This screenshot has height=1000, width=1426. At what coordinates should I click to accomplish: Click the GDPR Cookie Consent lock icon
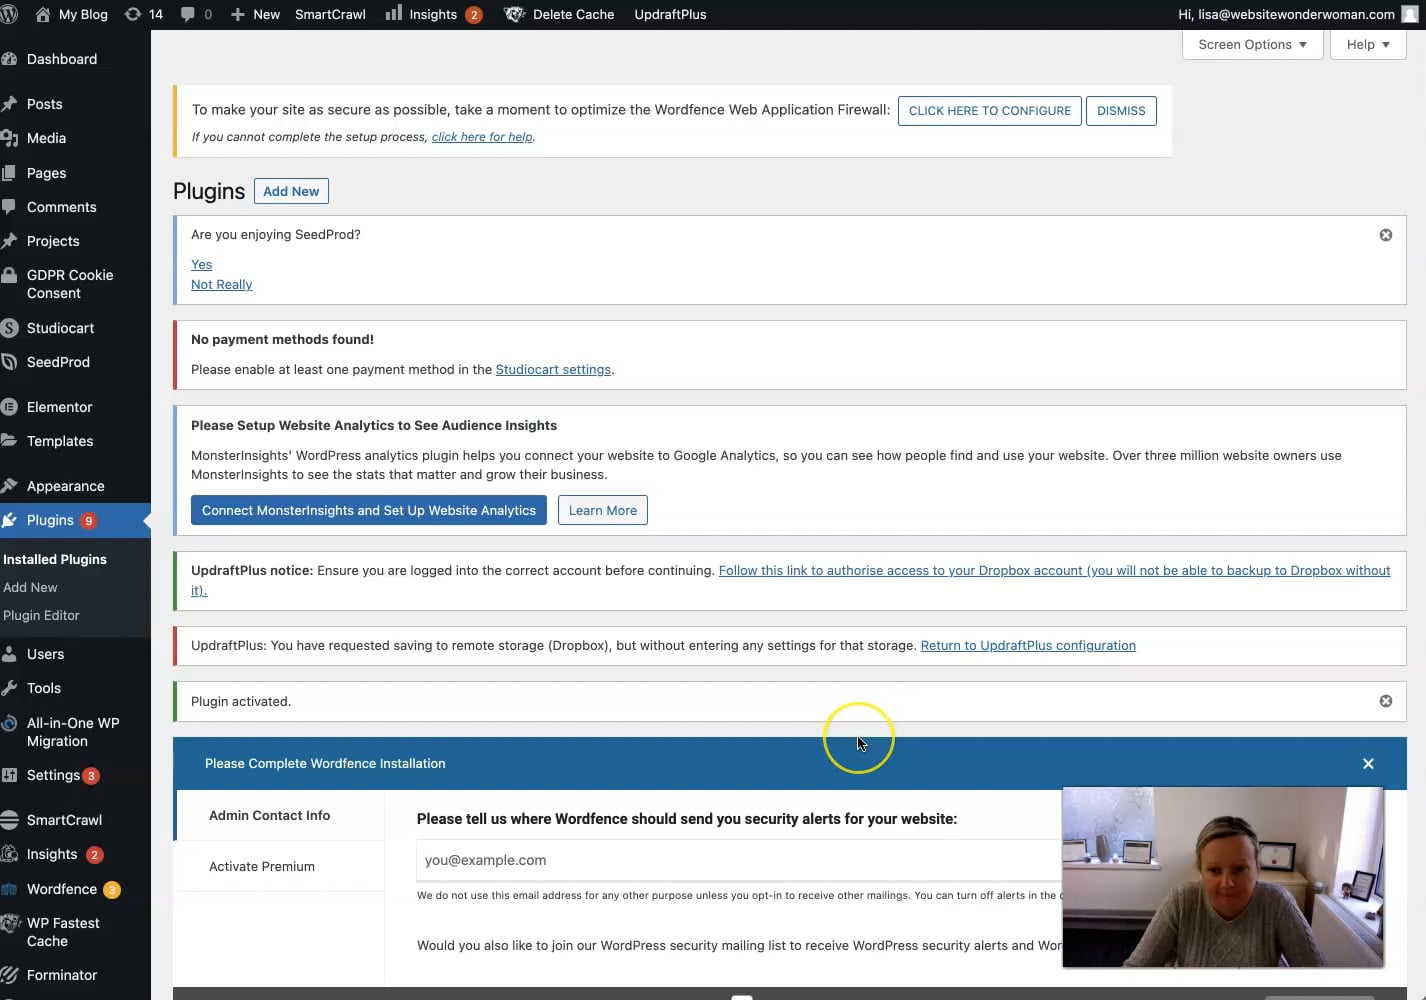9,276
